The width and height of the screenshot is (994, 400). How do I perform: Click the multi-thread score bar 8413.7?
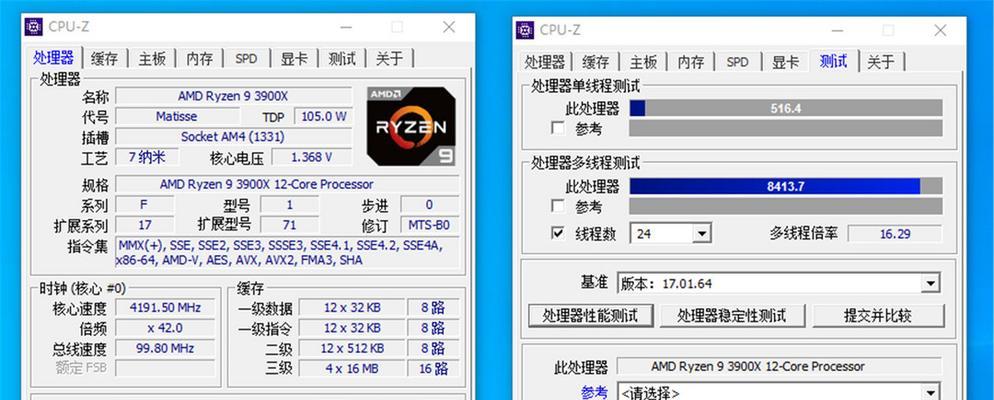(785, 186)
